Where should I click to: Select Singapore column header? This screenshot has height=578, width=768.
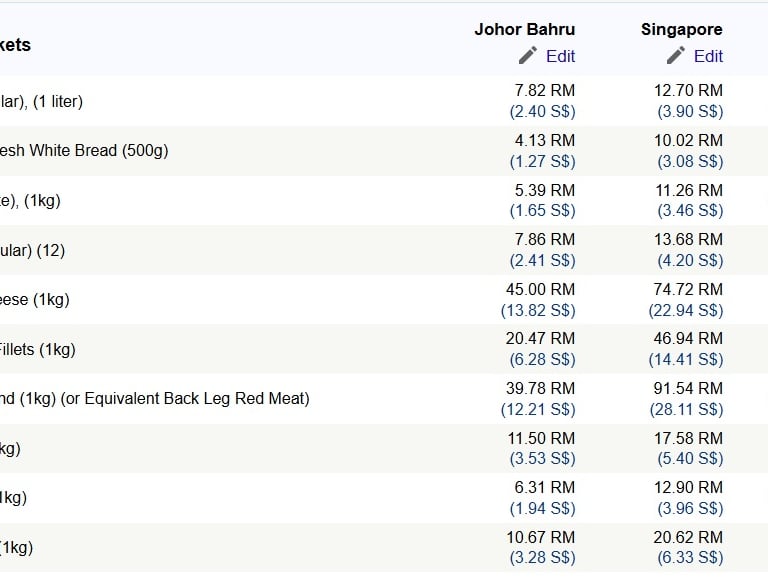point(682,29)
